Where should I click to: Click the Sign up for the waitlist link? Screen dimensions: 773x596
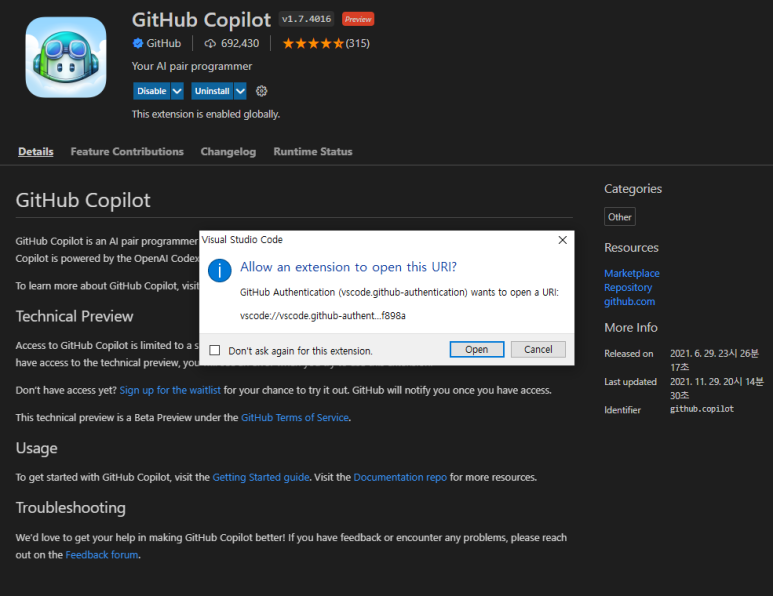[x=170, y=390]
